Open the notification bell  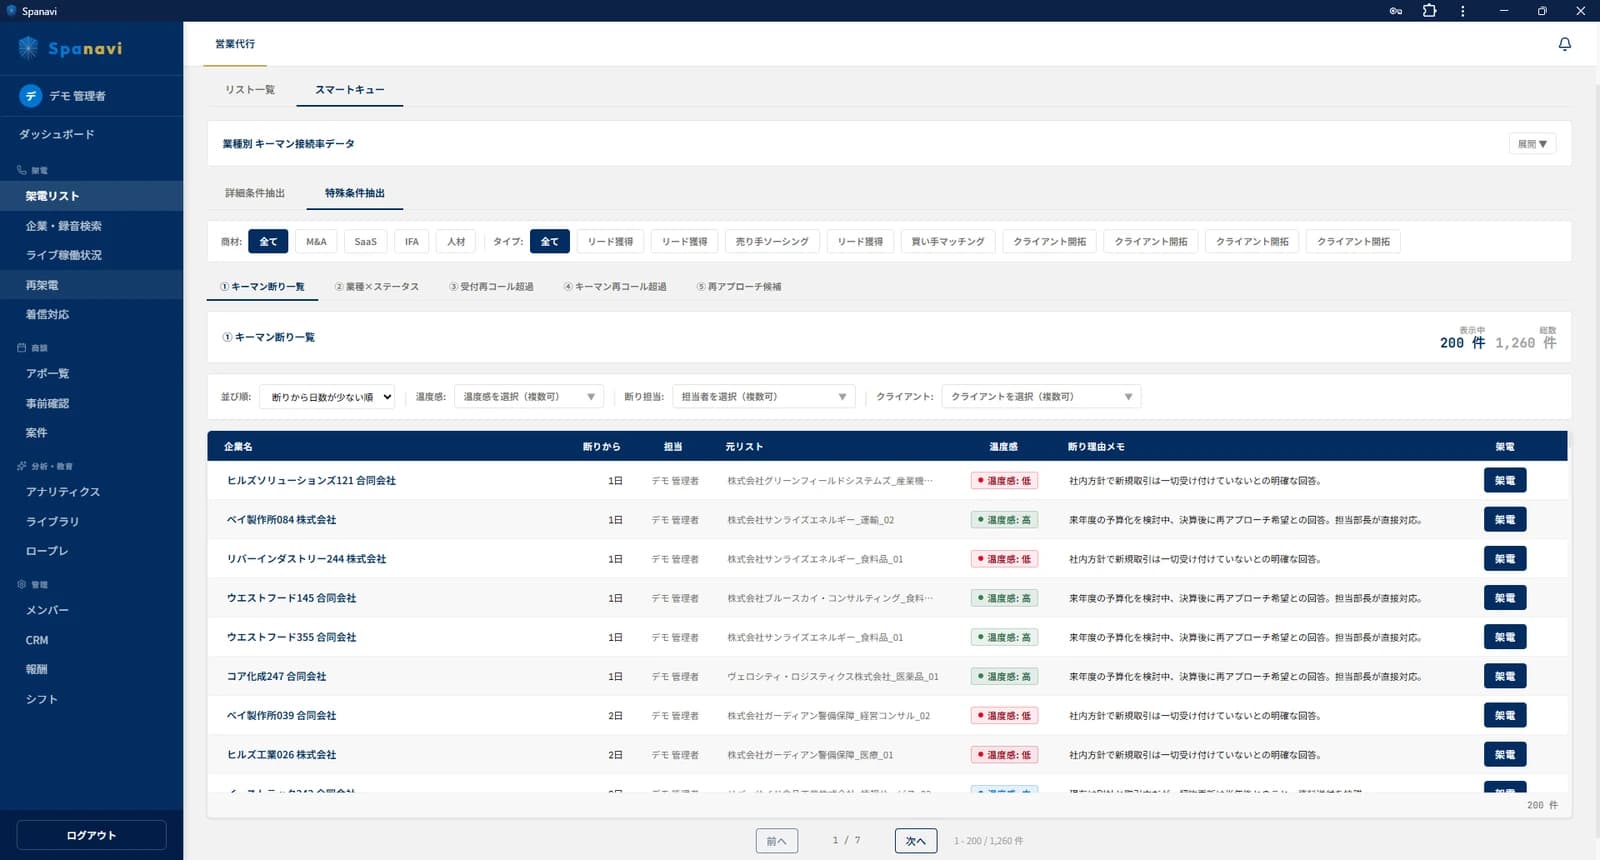click(x=1565, y=44)
